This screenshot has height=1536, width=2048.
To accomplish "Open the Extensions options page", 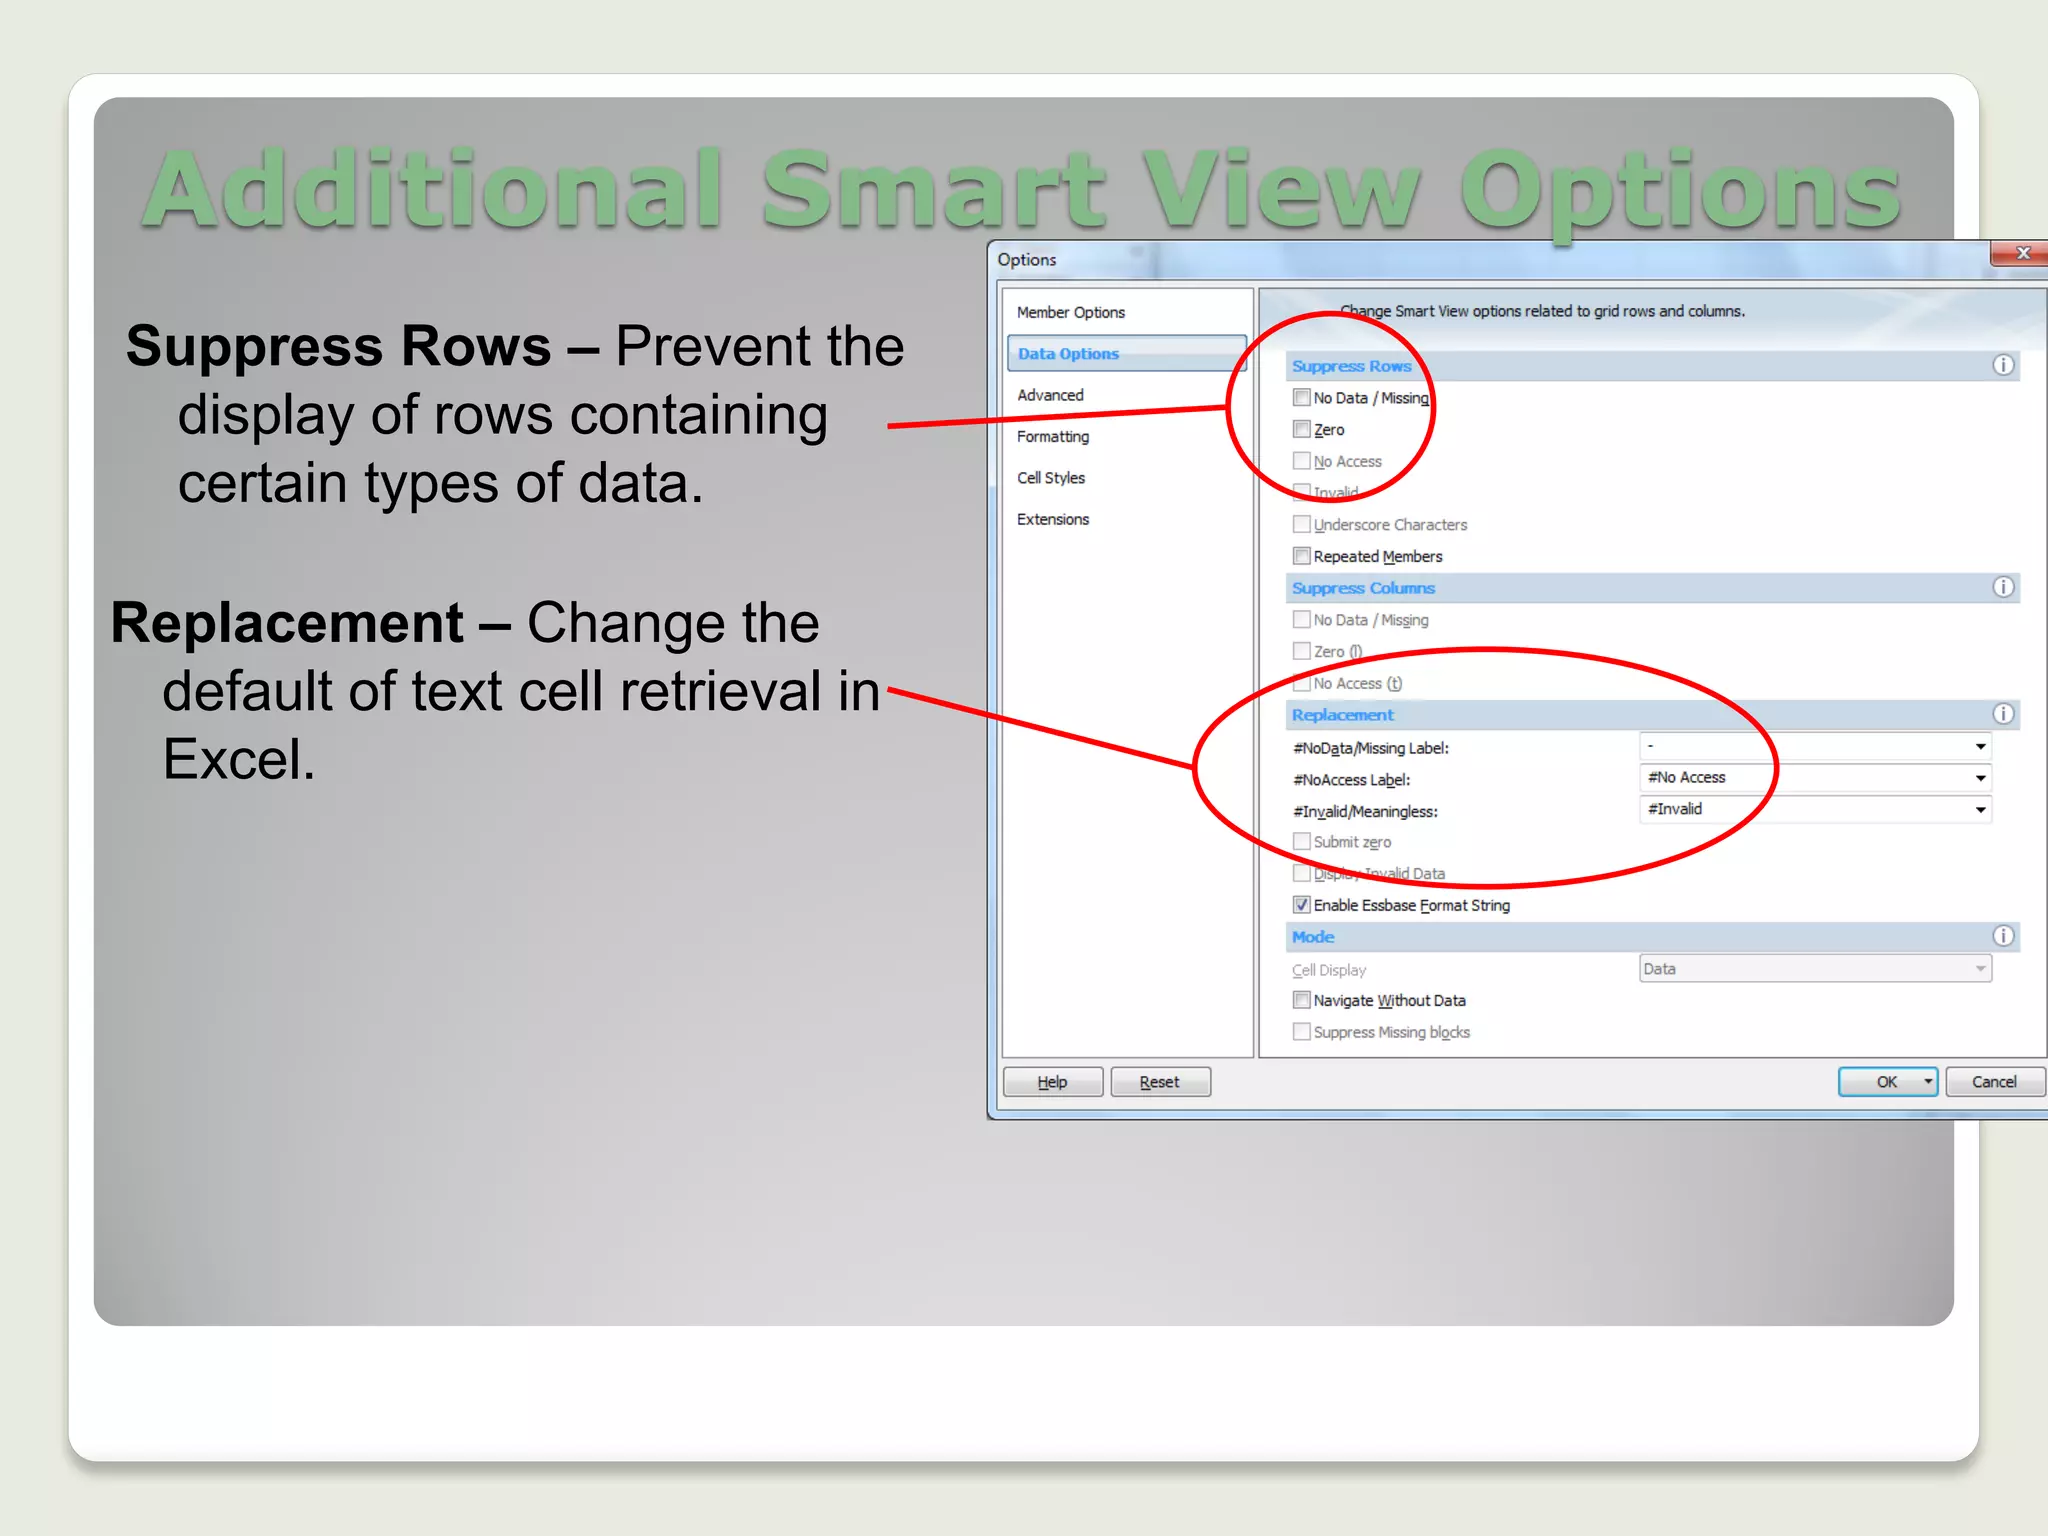I will 1052,520.
